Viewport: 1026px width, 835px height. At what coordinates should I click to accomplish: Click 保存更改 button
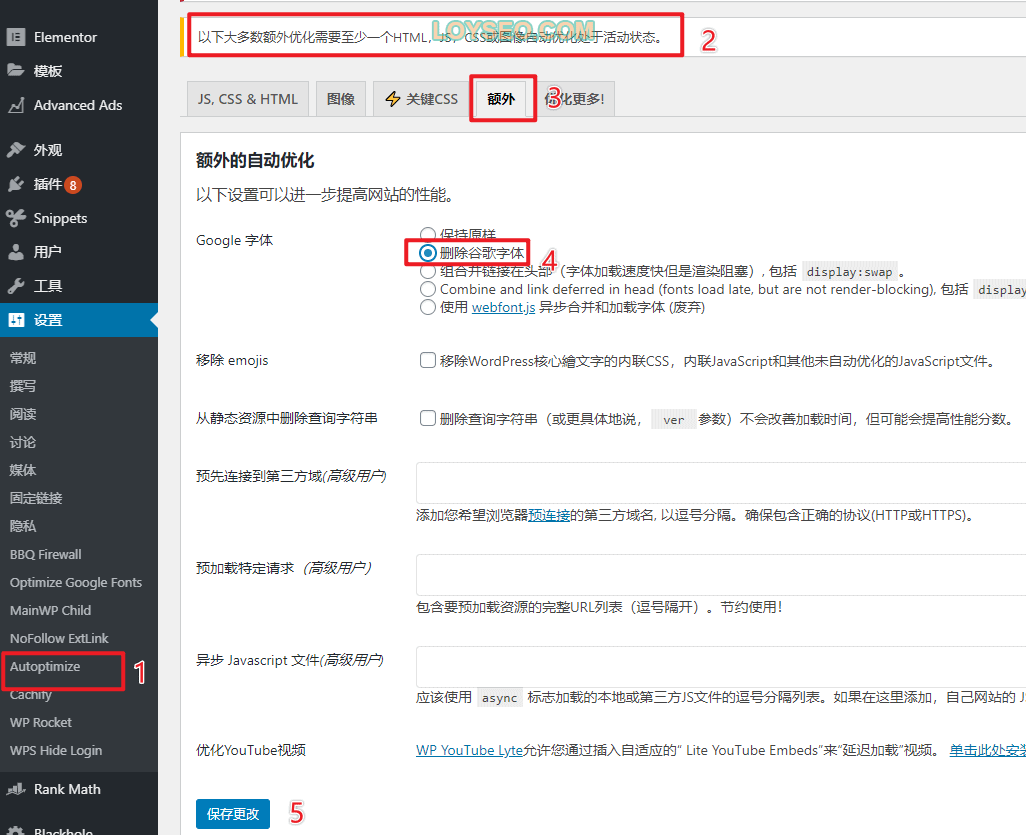[x=233, y=814]
